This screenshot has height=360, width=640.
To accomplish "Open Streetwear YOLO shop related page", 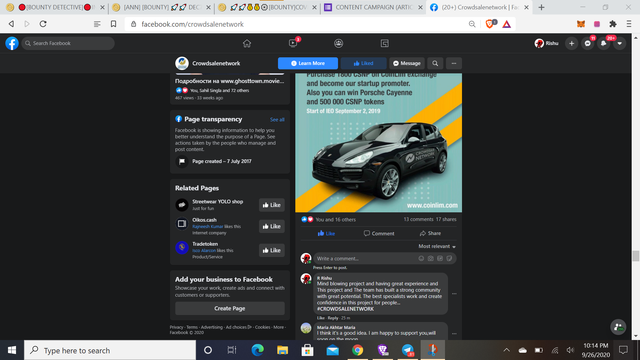I will tap(218, 202).
